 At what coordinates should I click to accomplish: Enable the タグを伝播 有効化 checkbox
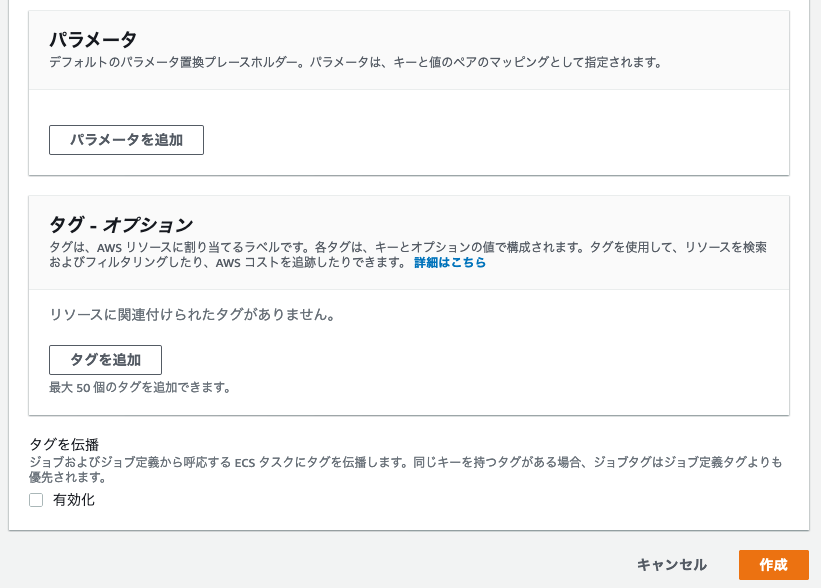click(36, 500)
